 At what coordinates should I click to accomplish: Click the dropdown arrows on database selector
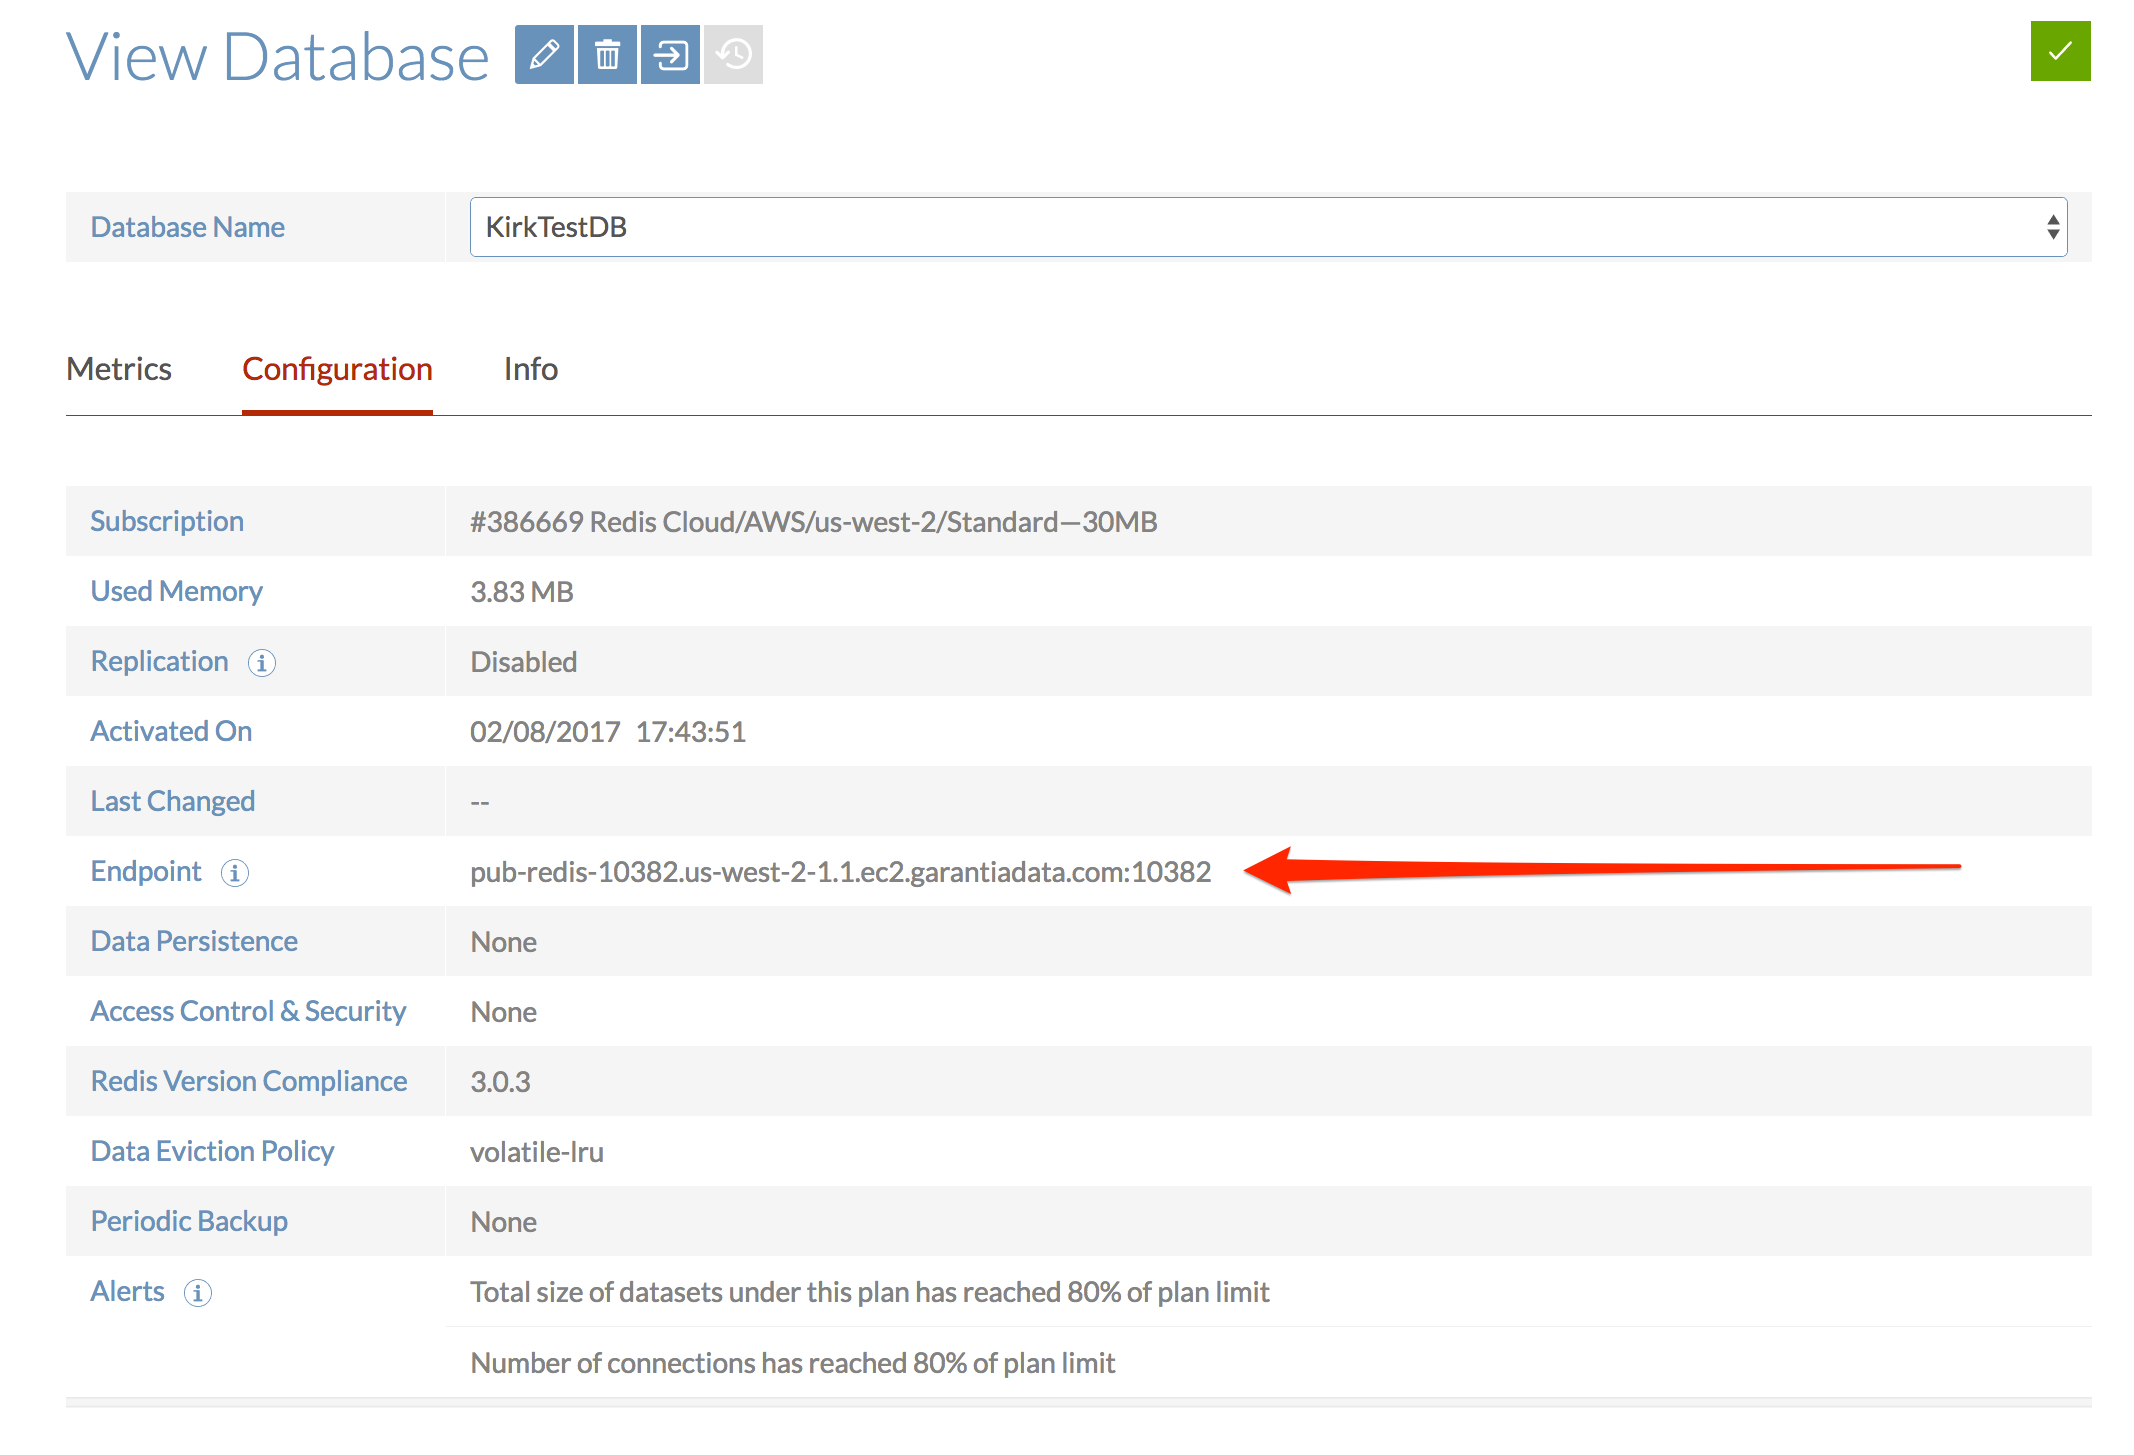pos(2052,227)
